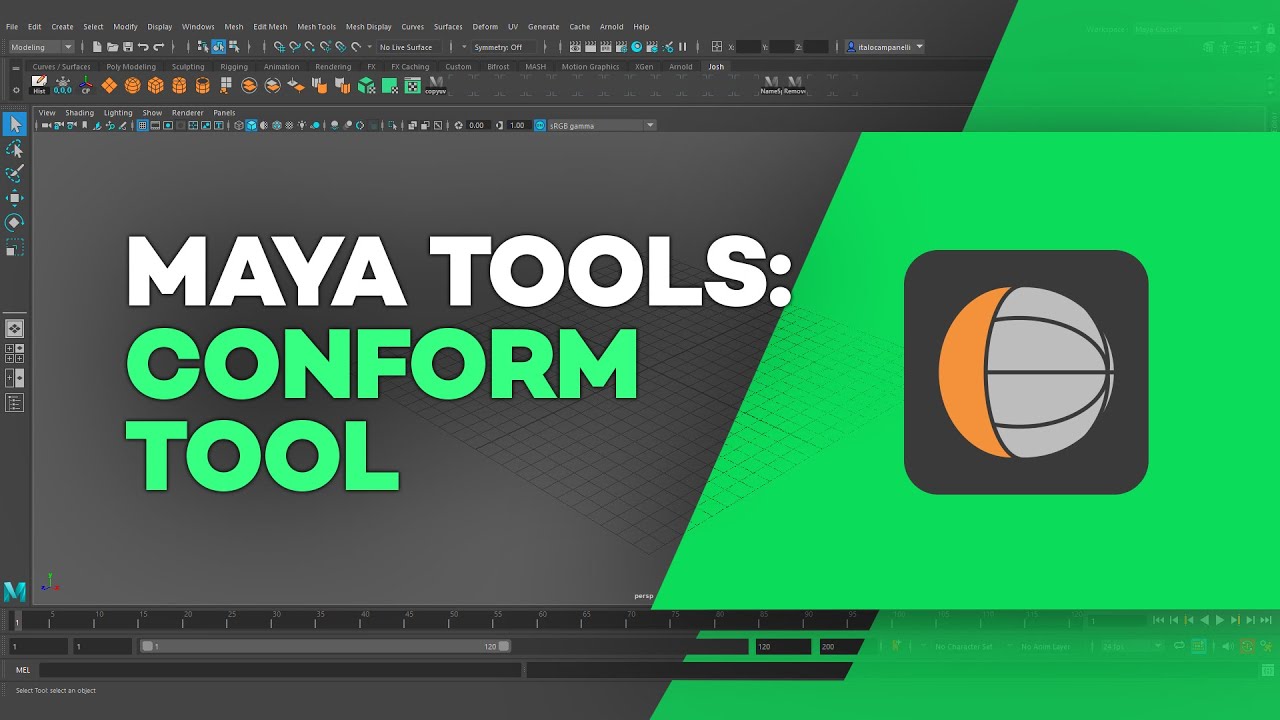Screen dimensions: 1280x720
Task: Click the Maya M logo icon
Action: pos(15,591)
